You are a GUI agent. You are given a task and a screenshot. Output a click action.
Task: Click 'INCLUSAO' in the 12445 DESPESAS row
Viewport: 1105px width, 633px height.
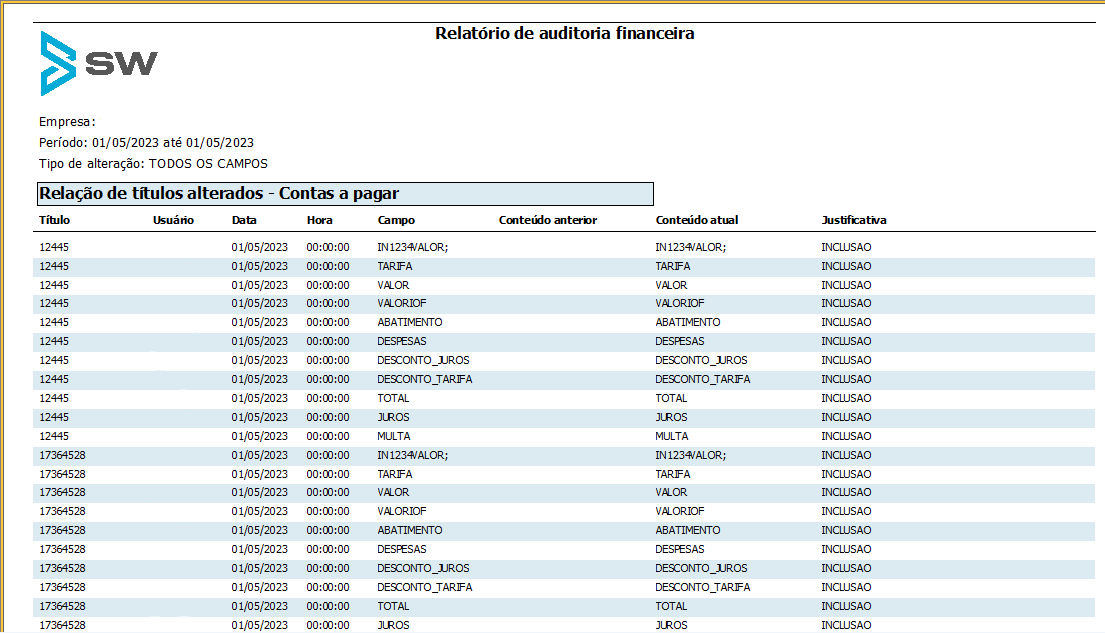tap(846, 341)
